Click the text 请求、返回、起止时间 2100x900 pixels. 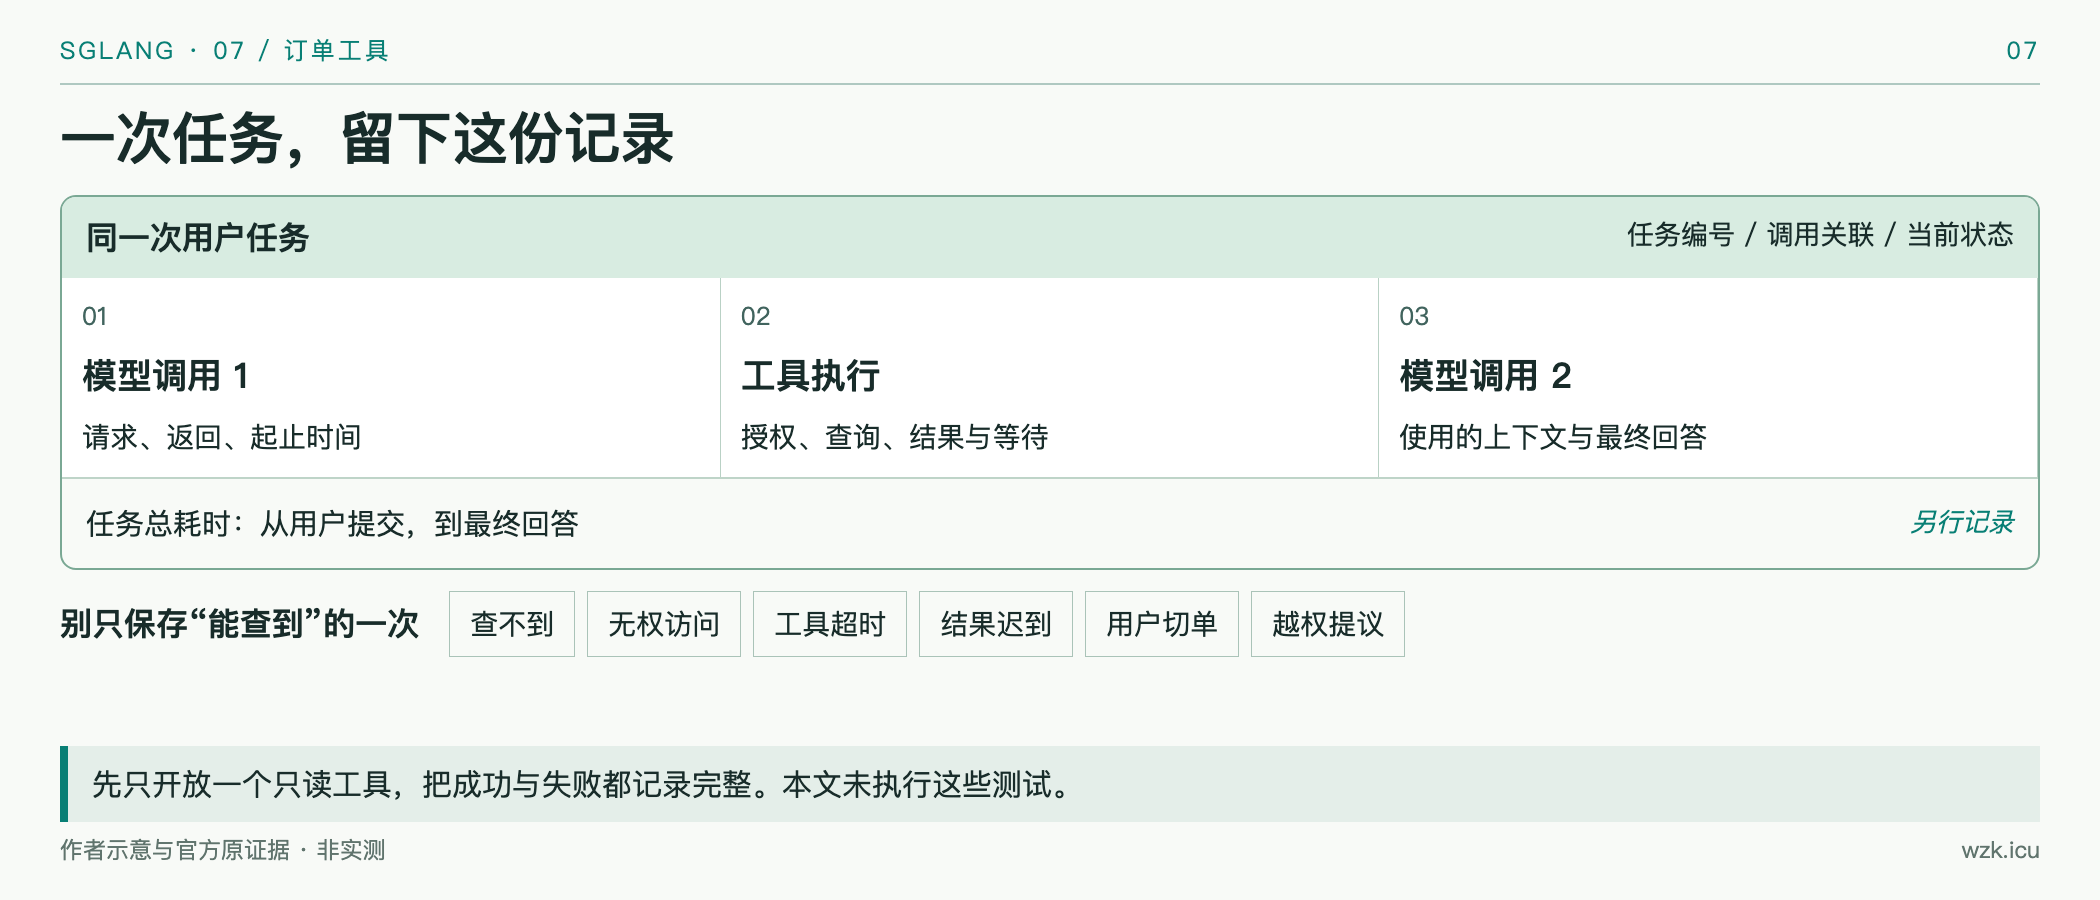tap(222, 437)
